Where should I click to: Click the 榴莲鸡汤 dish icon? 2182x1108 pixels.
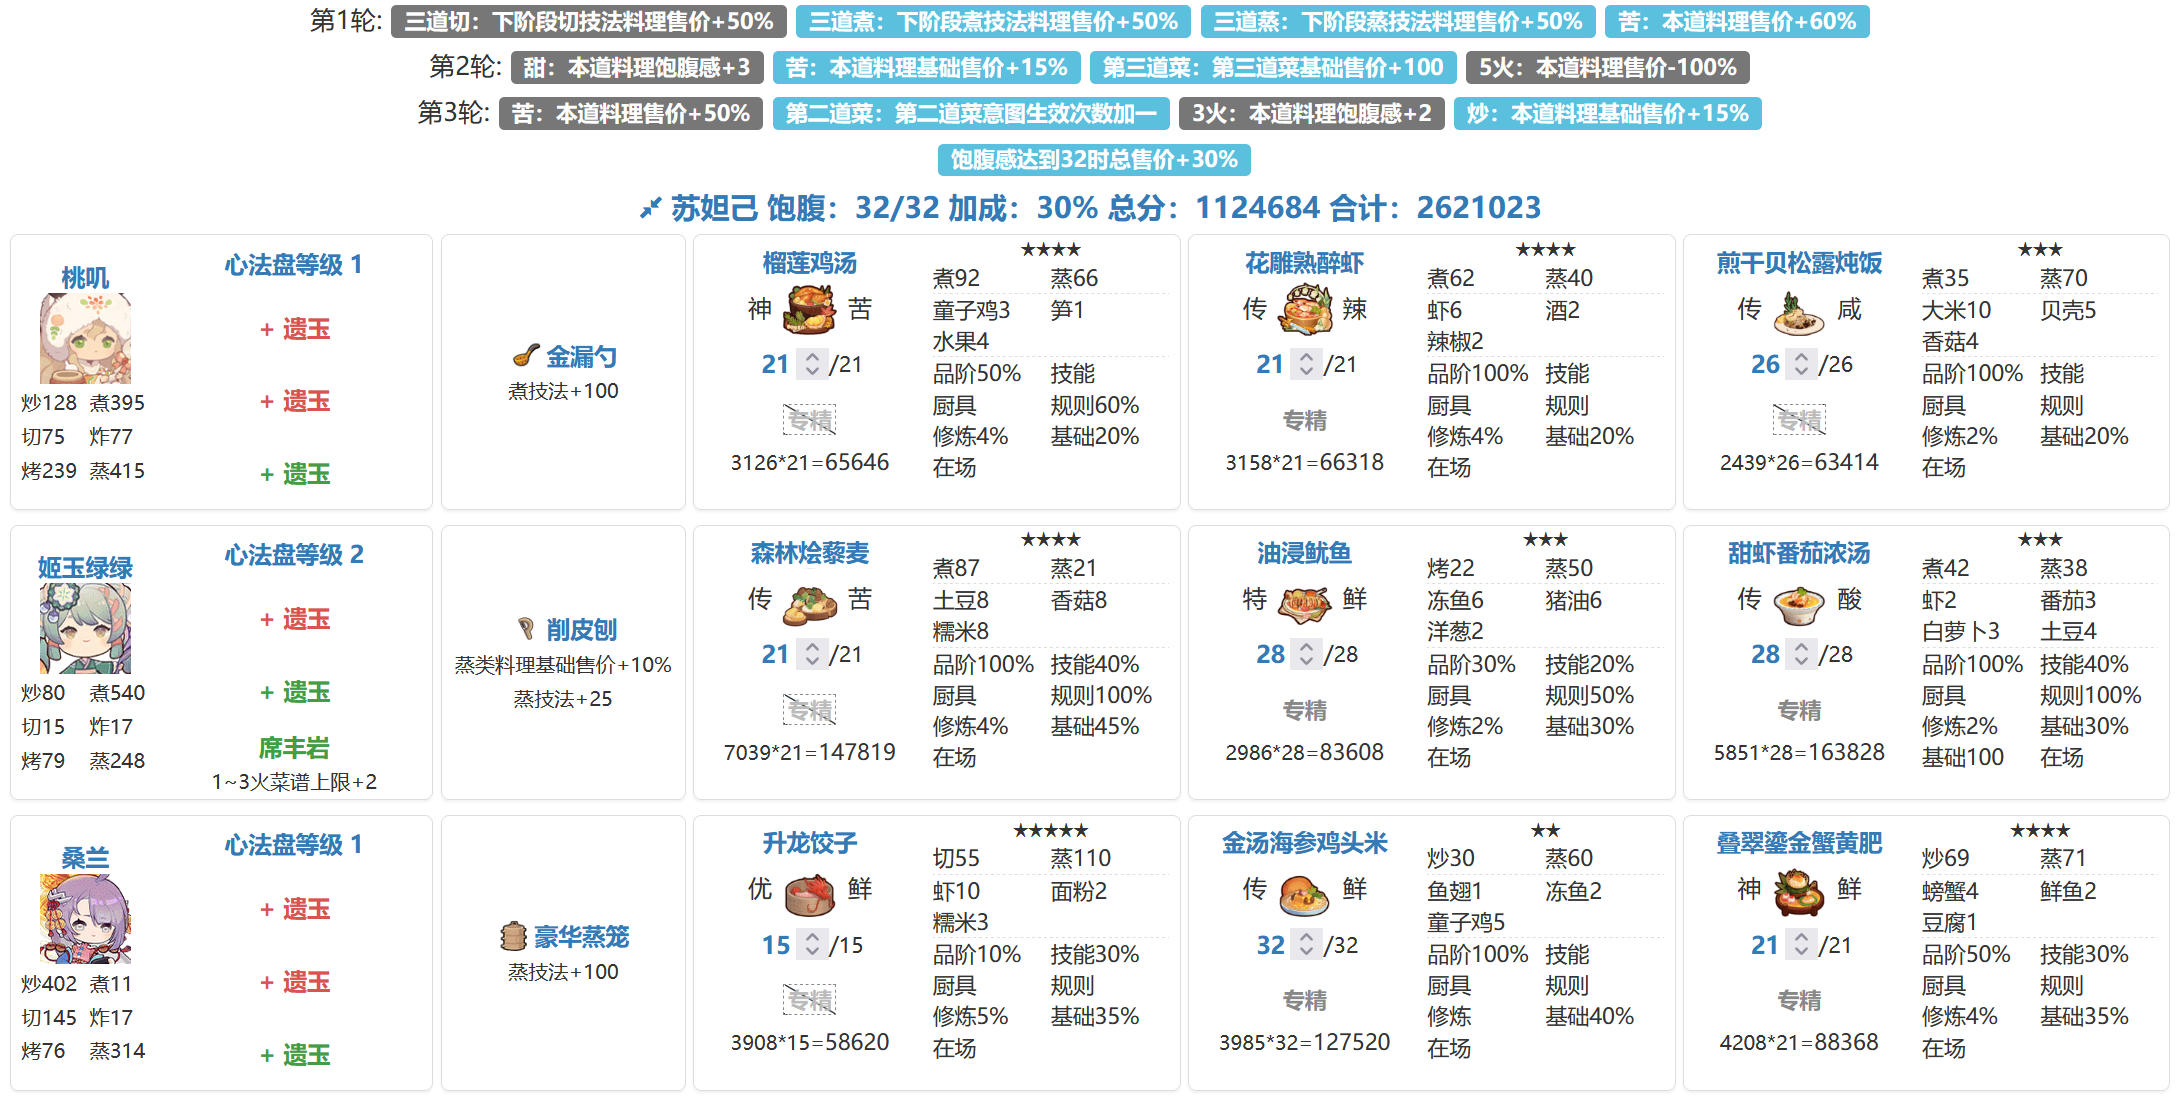point(809,309)
